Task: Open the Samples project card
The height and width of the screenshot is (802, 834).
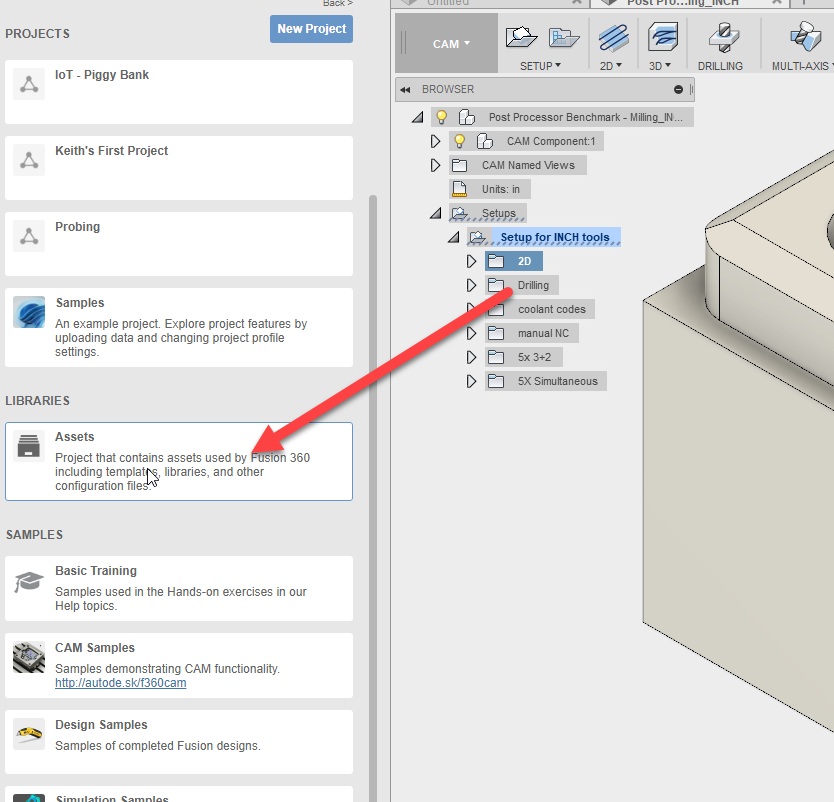Action: [x=179, y=328]
